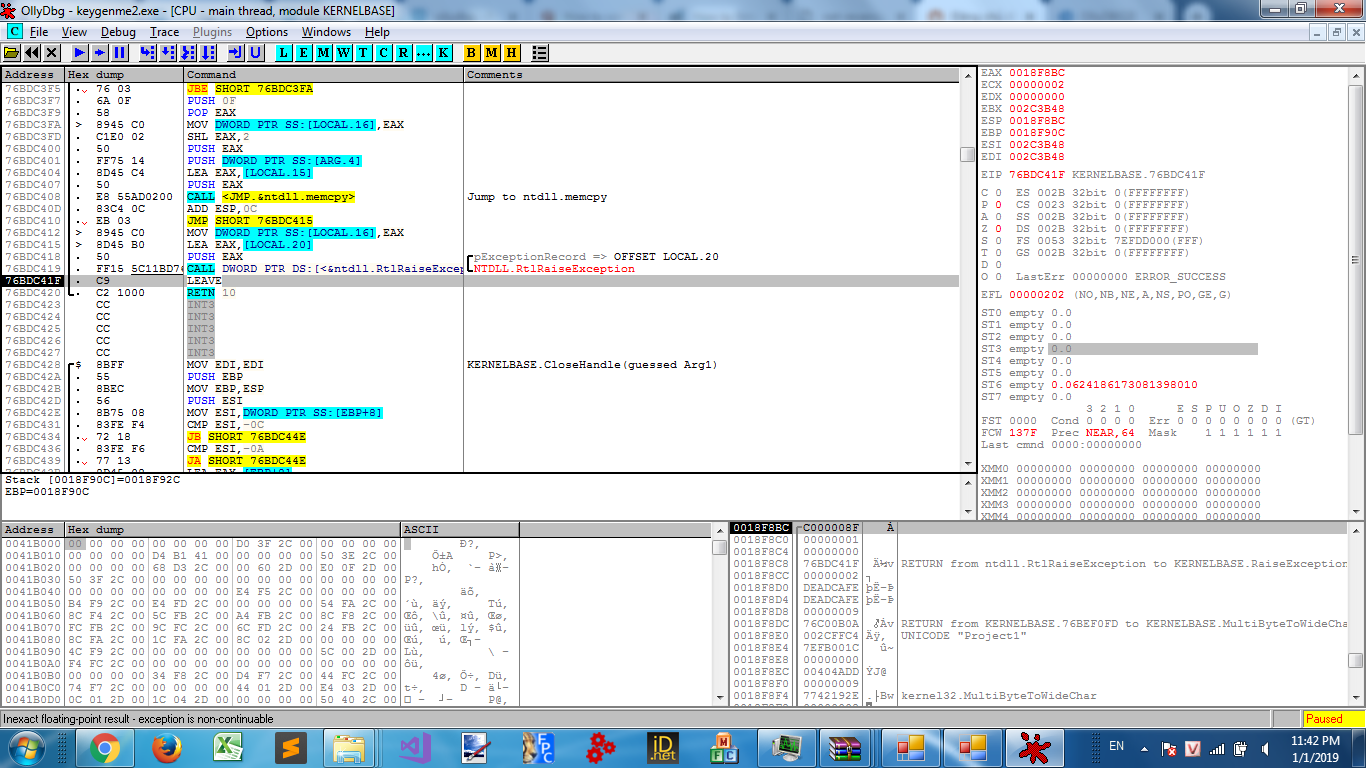Screen dimensions: 1366x768
Task: Step over using the toolbar icon
Action: 168,52
